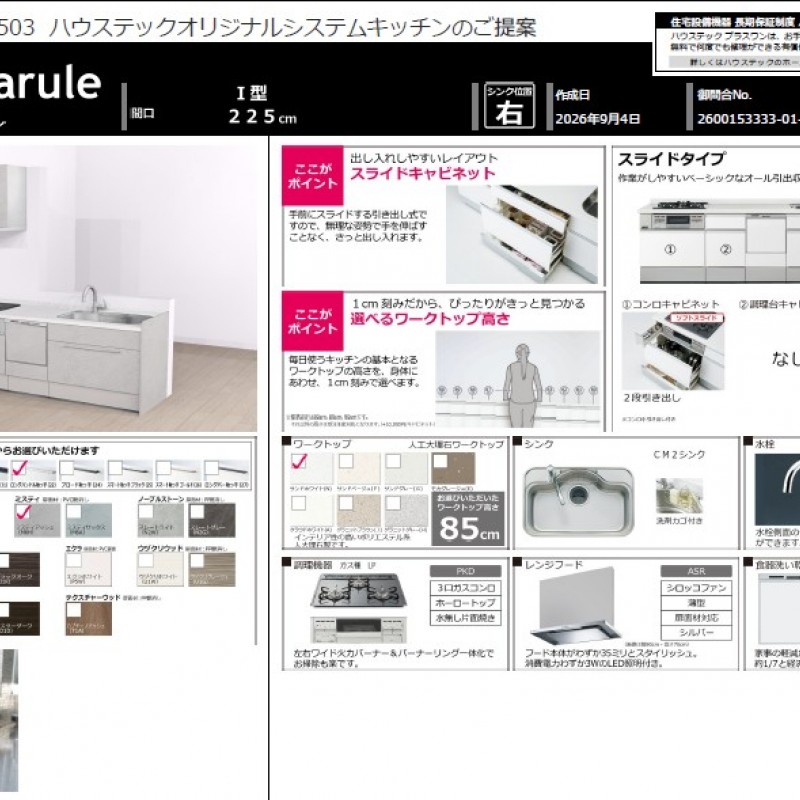The image size is (800, 800).
Task: Open the three-burner gas stove image
Action: [359, 609]
